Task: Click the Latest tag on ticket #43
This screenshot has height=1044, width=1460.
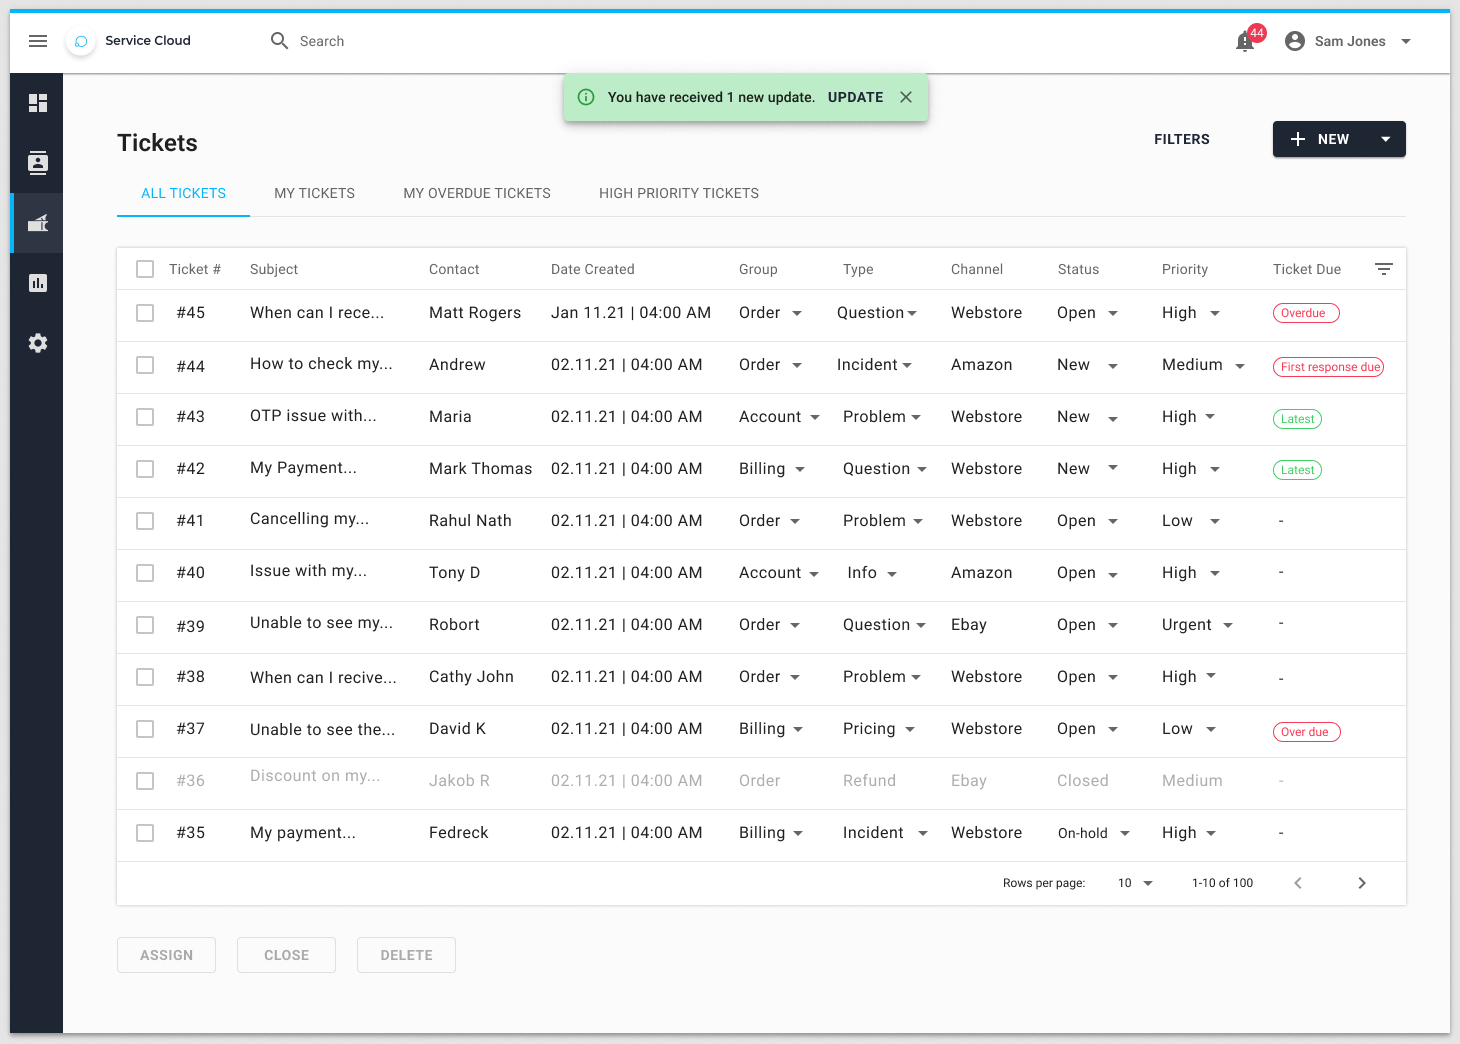Action: (1297, 419)
